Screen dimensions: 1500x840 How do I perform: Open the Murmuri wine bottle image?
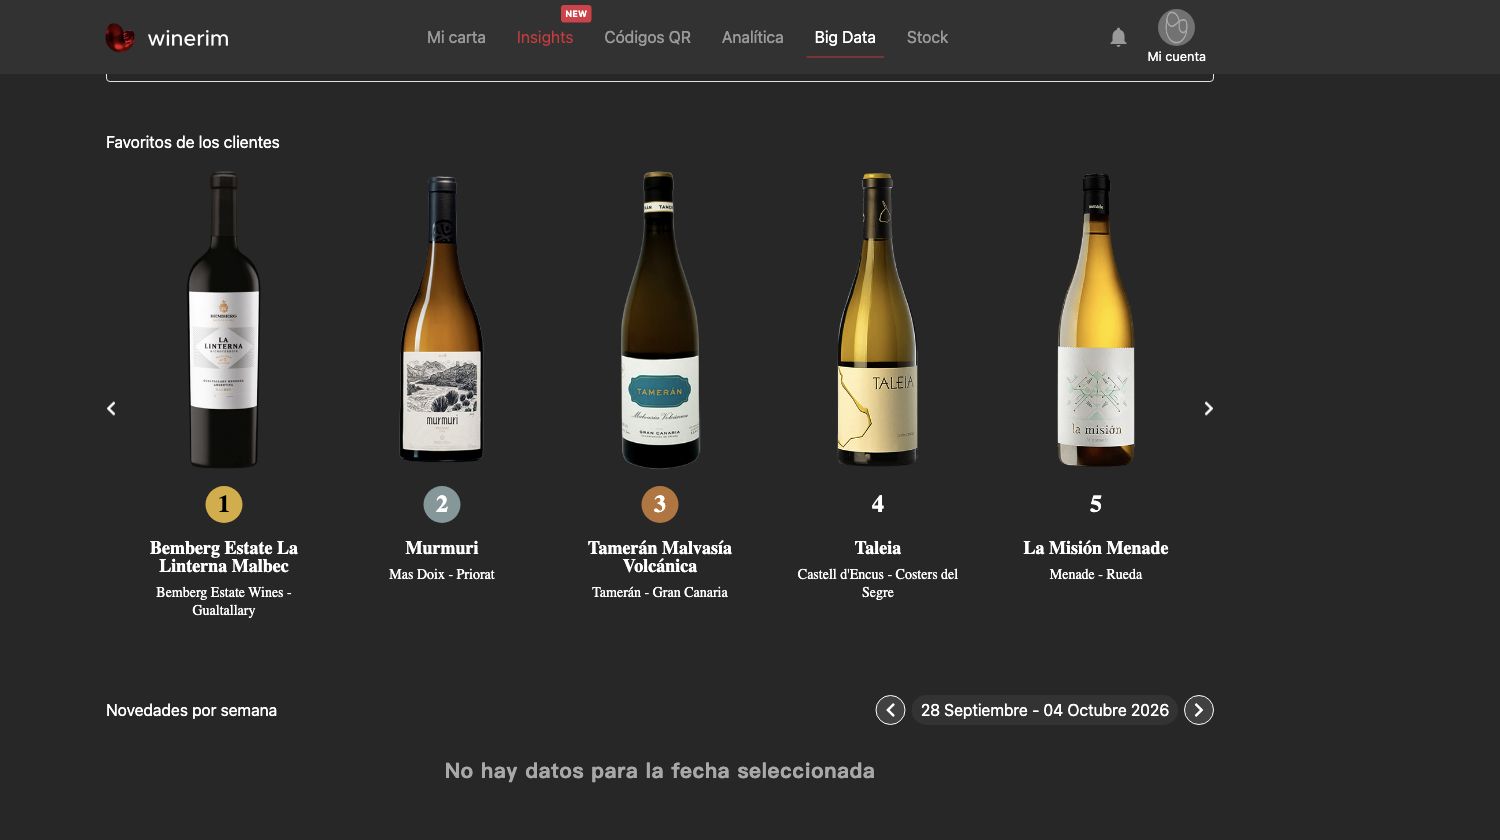[442, 319]
